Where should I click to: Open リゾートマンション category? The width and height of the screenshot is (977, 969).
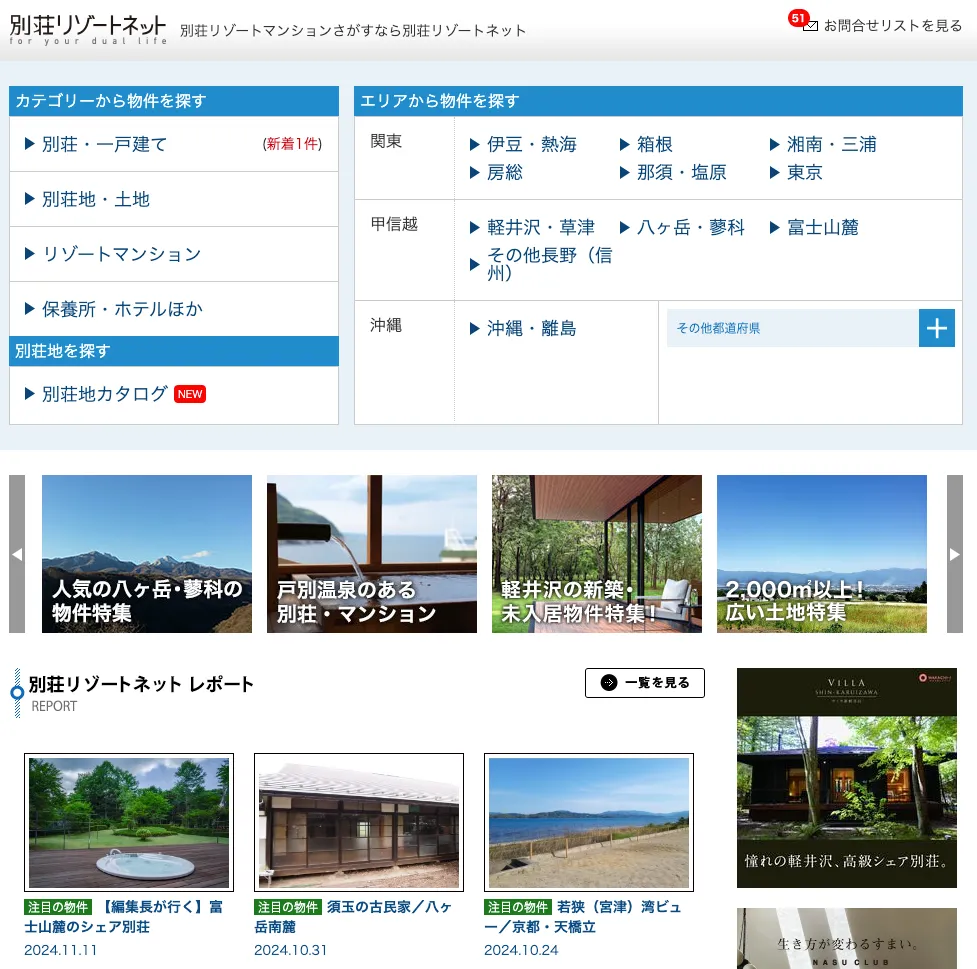point(121,254)
